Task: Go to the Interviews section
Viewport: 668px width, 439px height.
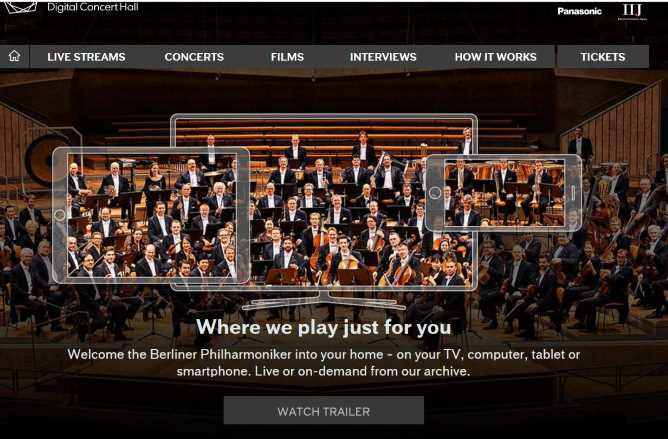Action: (x=383, y=57)
